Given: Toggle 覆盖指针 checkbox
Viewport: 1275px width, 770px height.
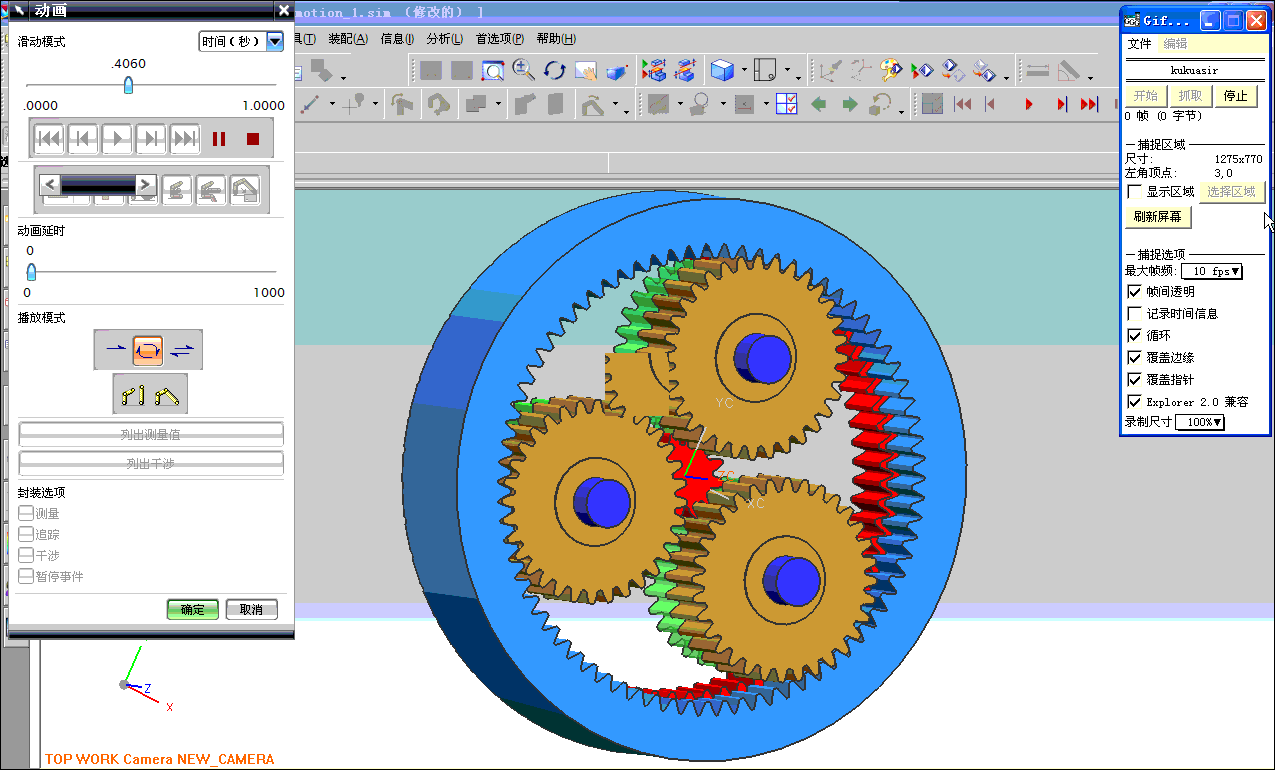Looking at the screenshot, I should point(1134,379).
